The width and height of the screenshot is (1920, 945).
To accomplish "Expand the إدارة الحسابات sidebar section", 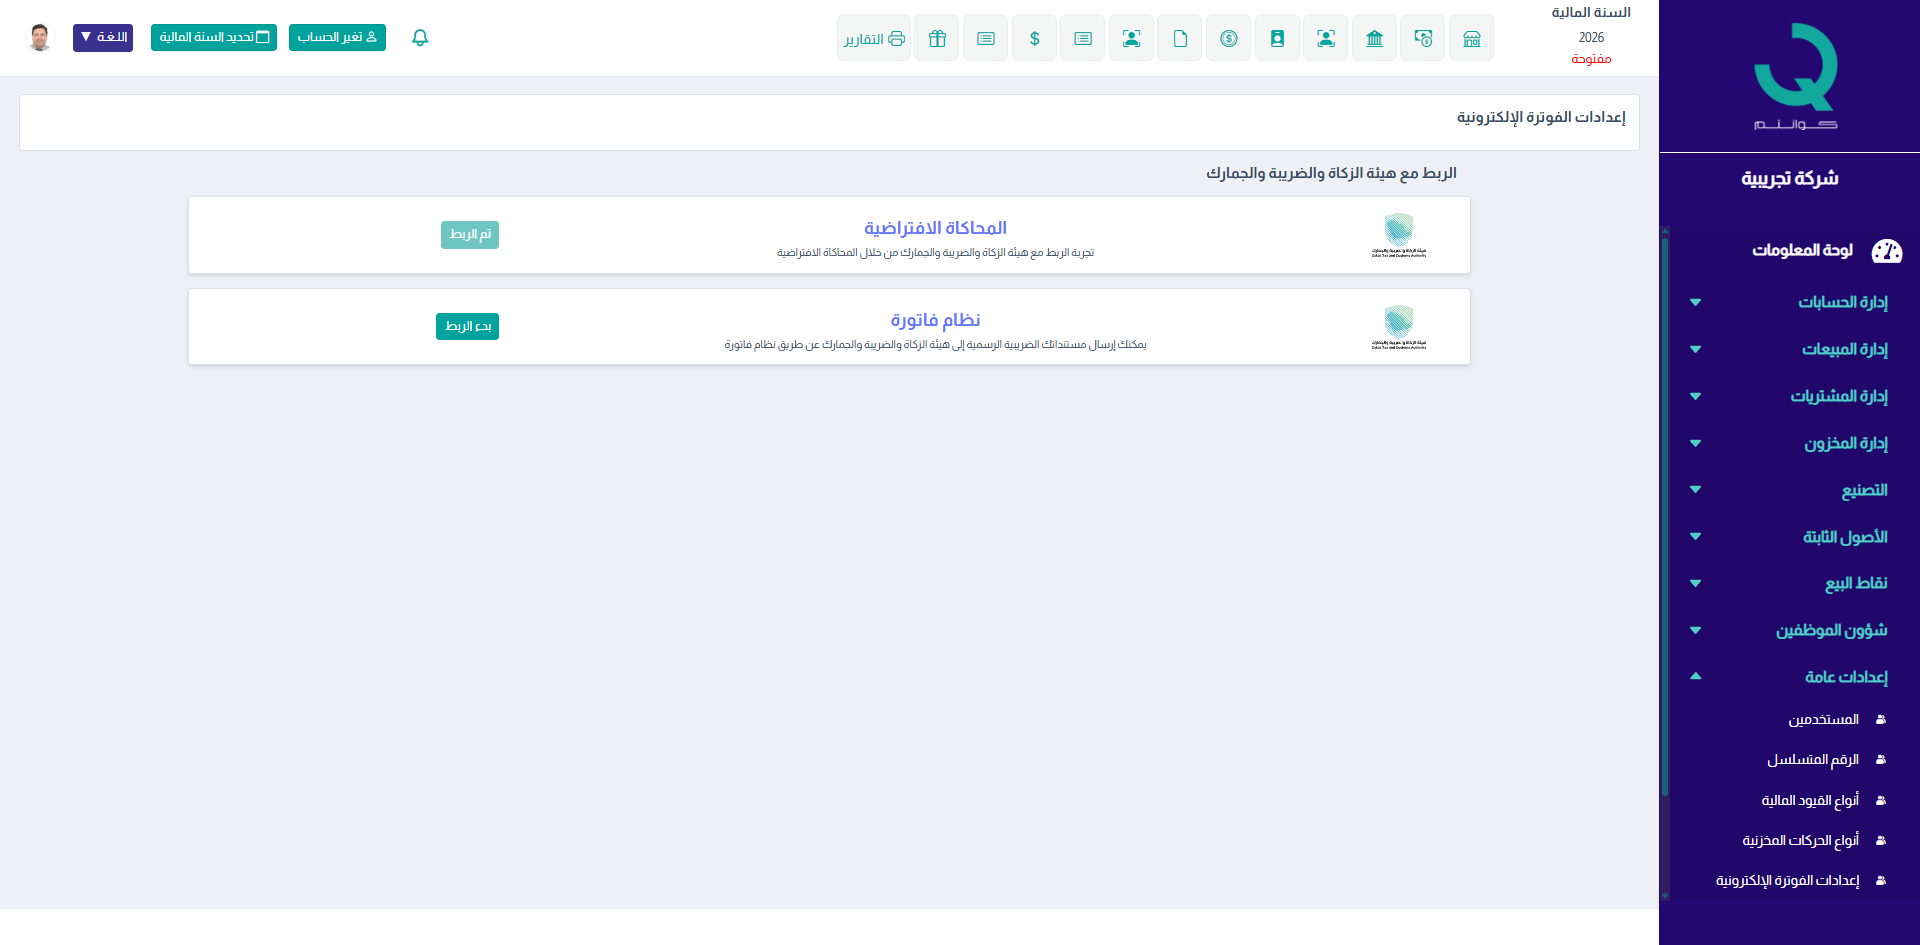I will pos(1842,302).
